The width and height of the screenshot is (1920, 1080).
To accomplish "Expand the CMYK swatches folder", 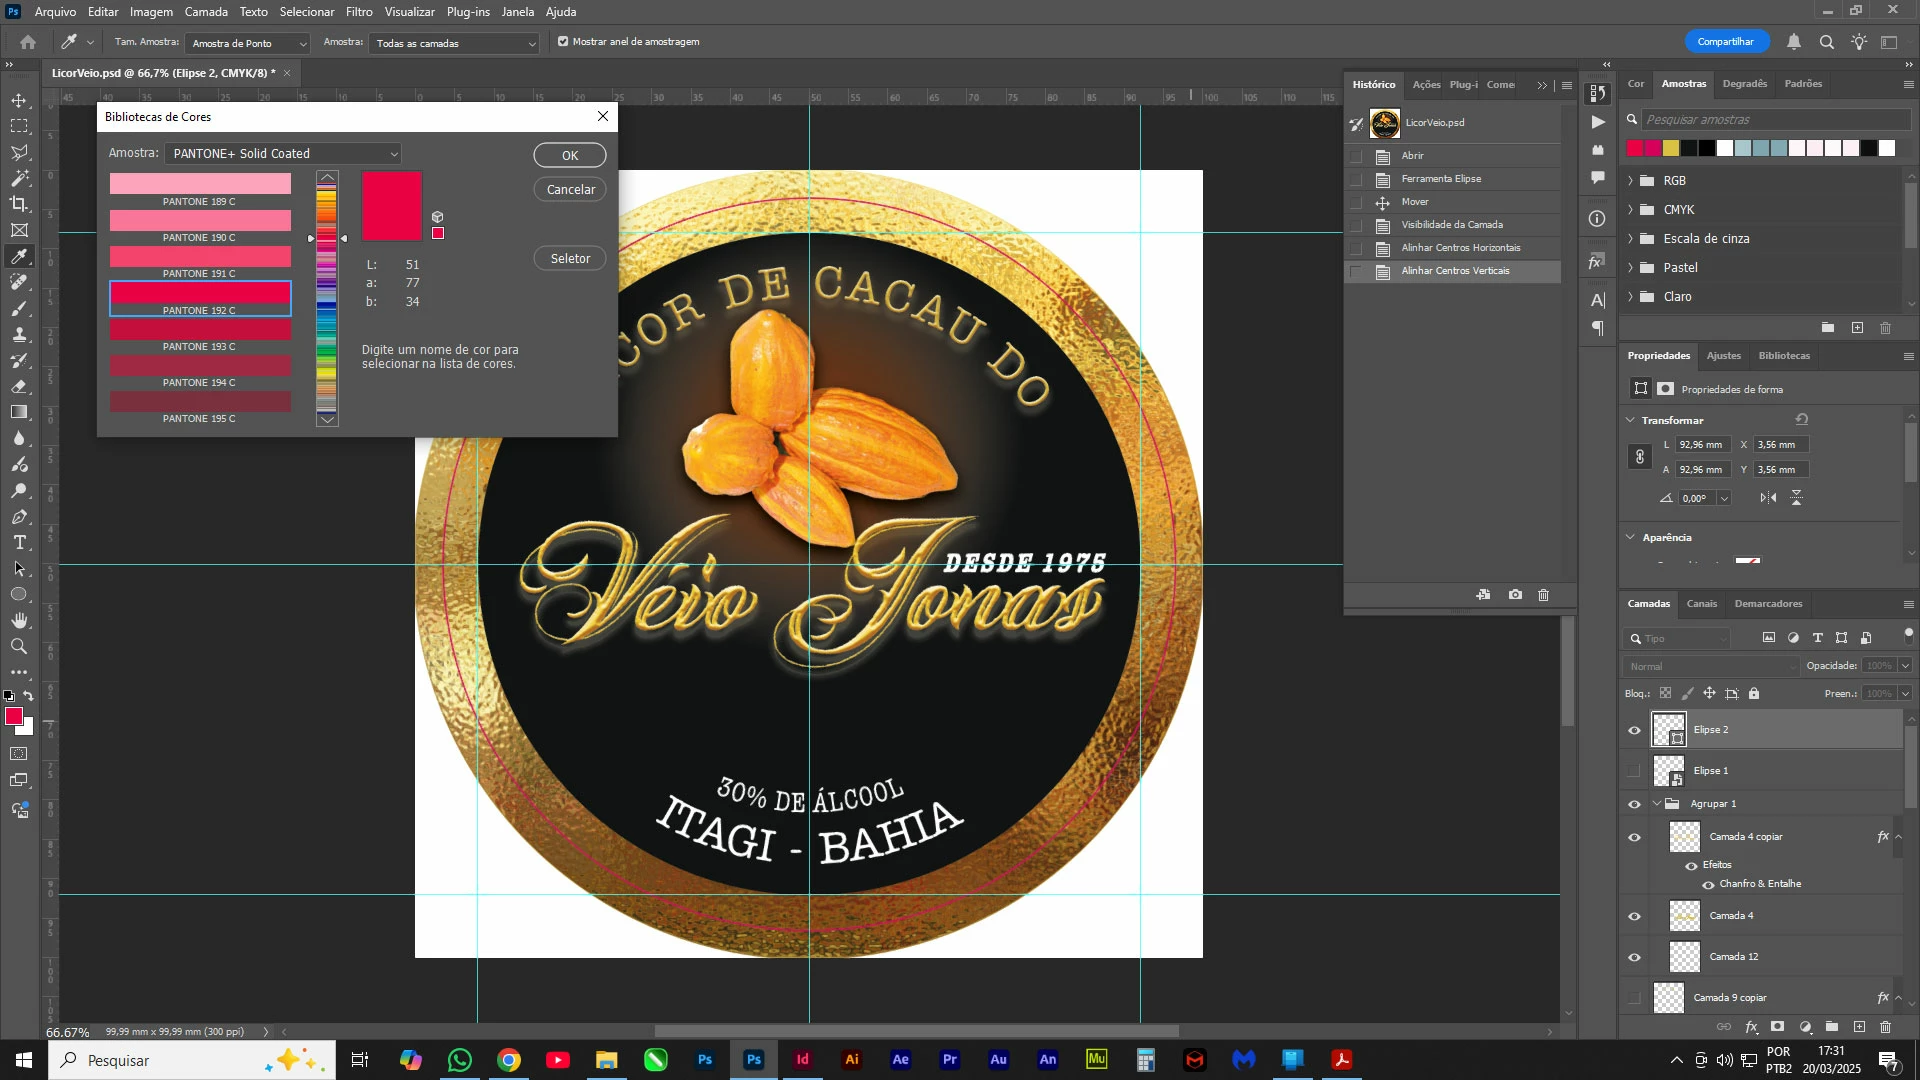I will [x=1631, y=210].
